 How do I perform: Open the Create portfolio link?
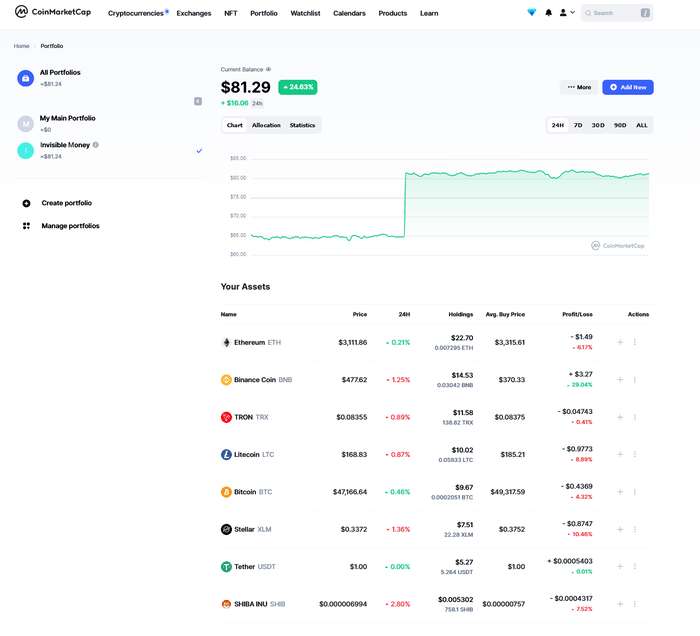point(67,203)
